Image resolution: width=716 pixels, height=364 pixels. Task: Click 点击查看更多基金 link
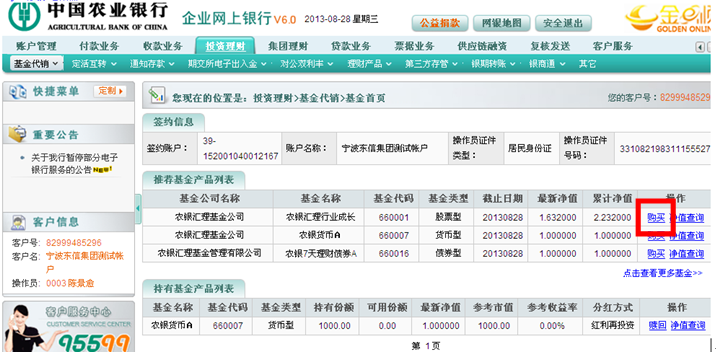pos(663,273)
